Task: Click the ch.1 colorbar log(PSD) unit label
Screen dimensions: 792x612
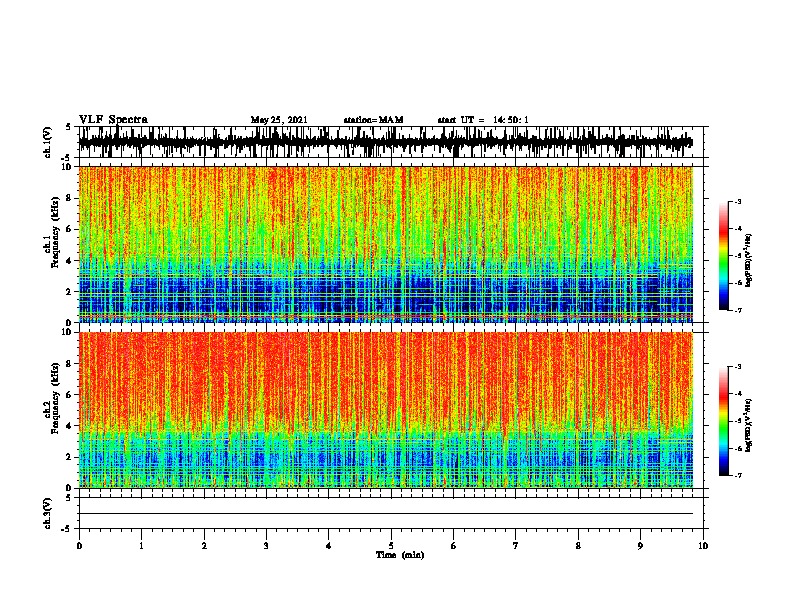Action: pos(749,260)
